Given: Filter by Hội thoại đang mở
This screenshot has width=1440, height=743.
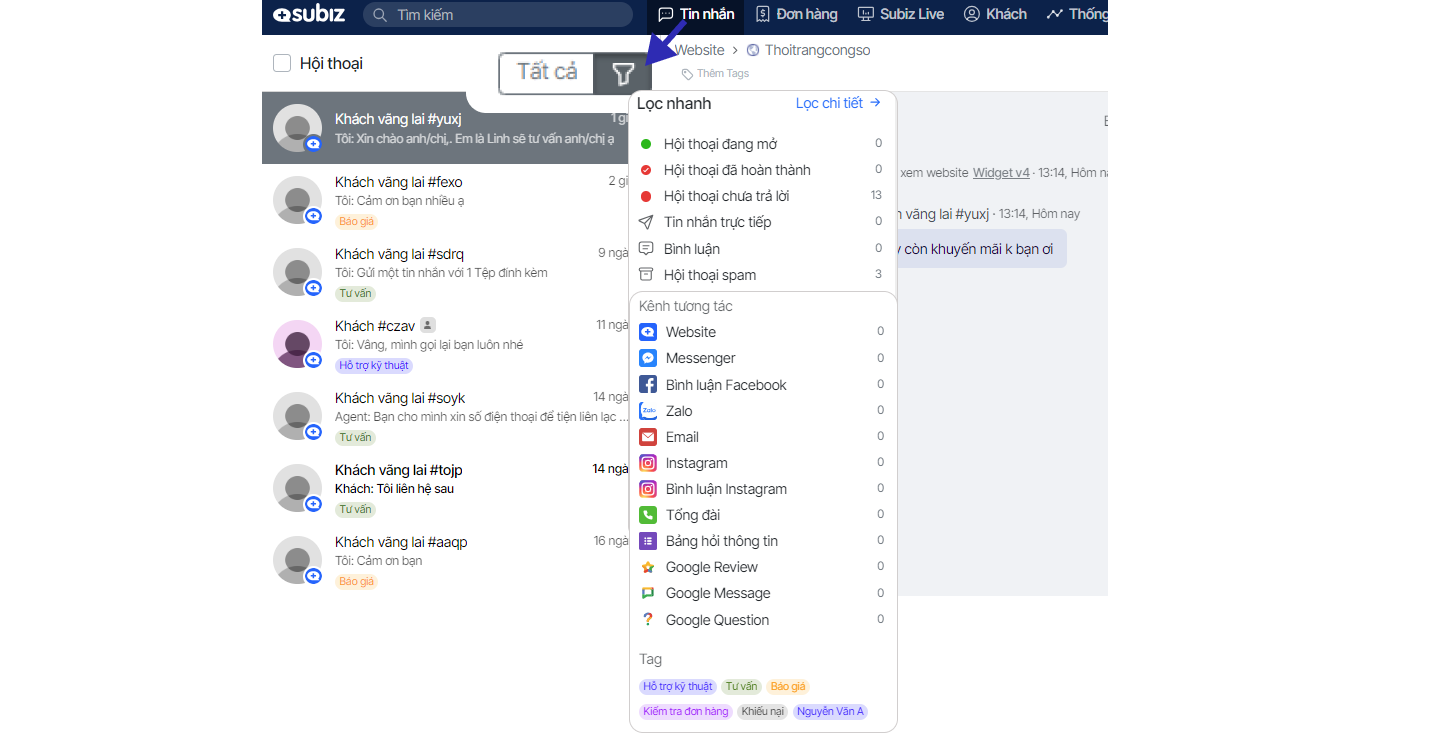Looking at the screenshot, I should click(720, 144).
